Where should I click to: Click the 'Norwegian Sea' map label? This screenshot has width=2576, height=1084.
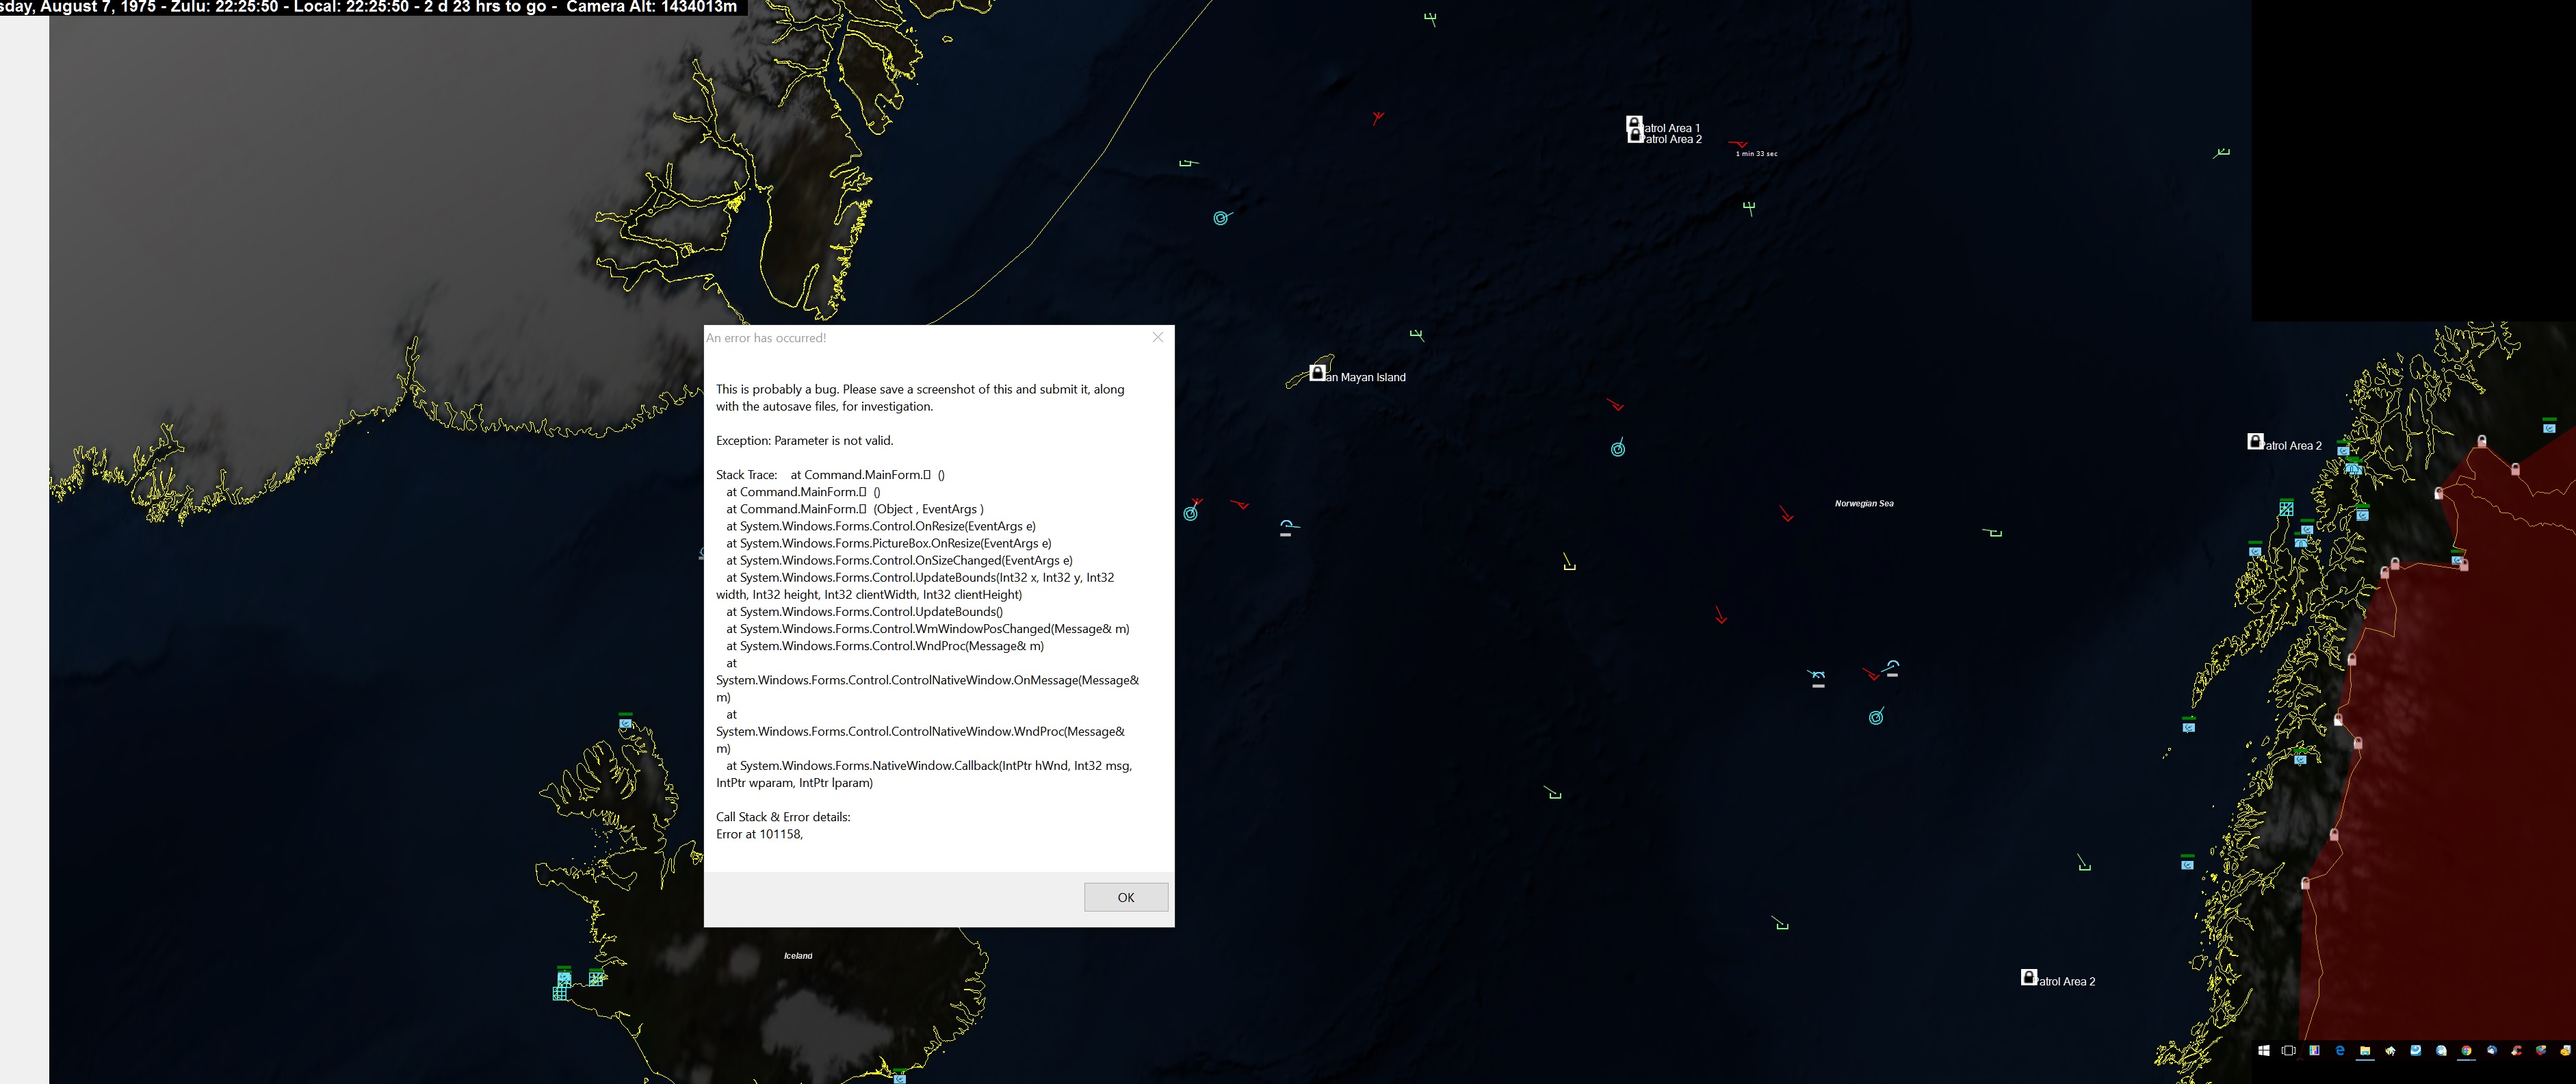coord(1864,504)
